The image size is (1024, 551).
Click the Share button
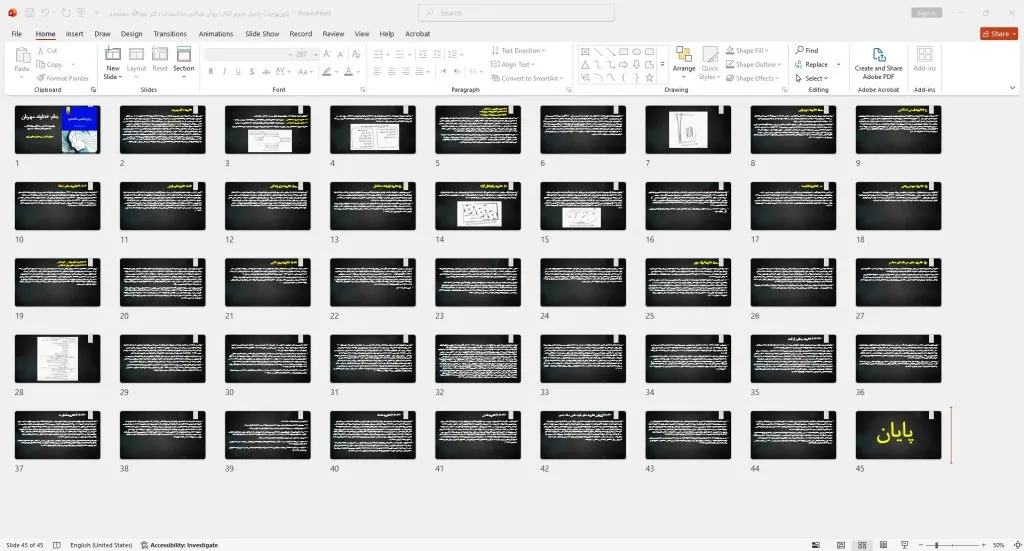pyautogui.click(x=999, y=34)
